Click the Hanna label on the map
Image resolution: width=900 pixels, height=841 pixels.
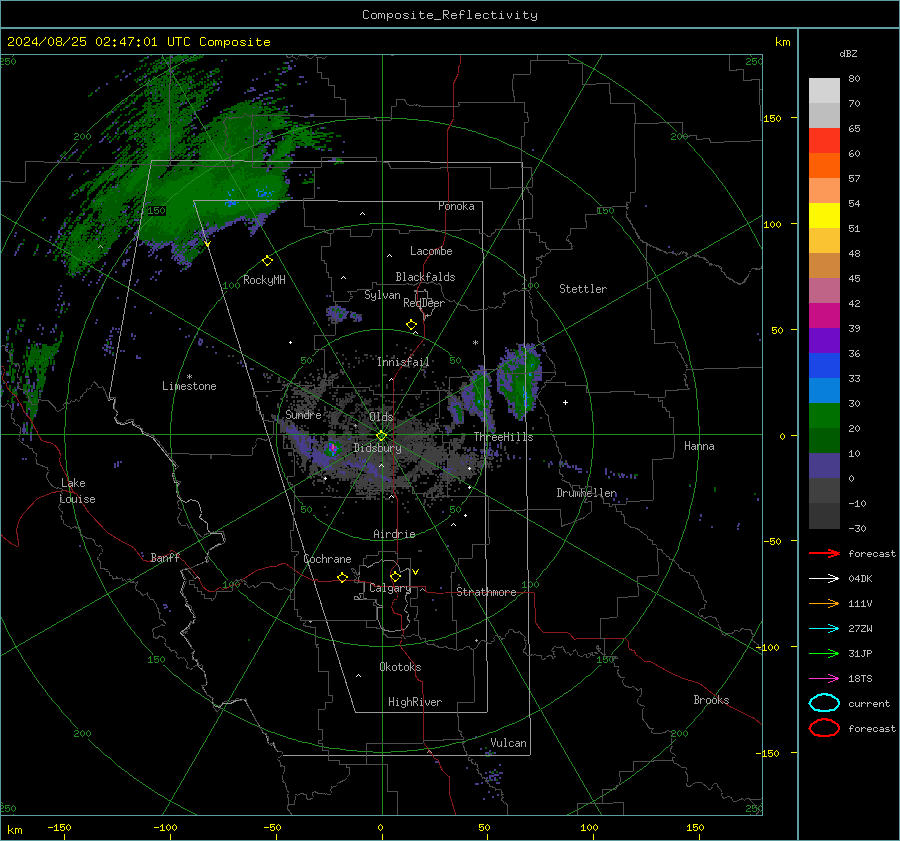click(699, 446)
